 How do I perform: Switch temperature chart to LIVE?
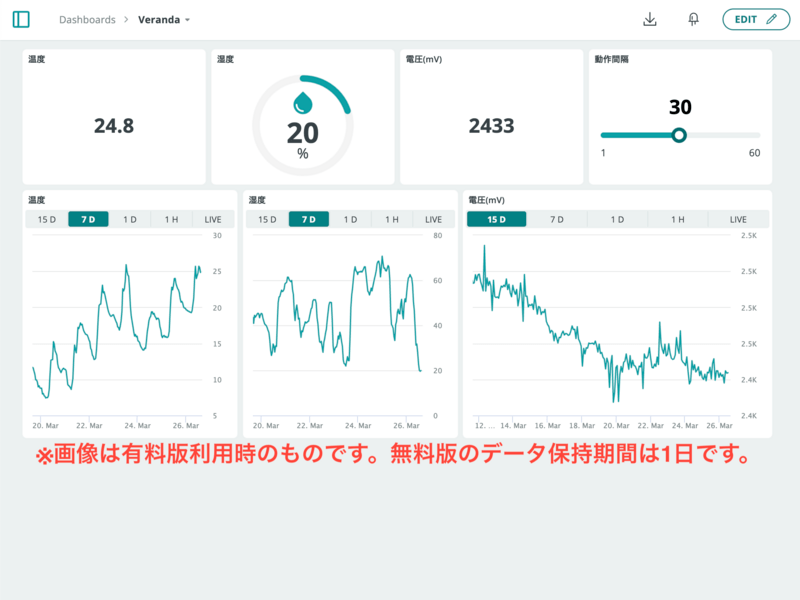tap(213, 219)
